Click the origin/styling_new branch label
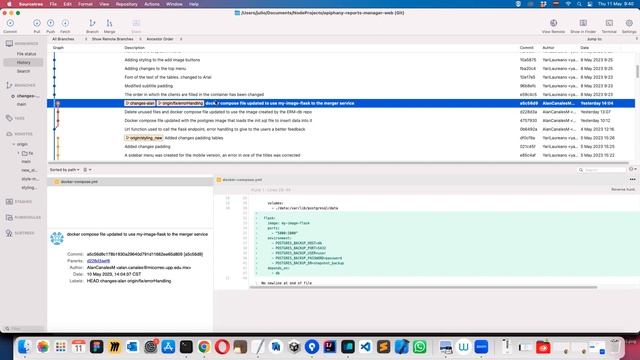Image resolution: width=640 pixels, height=360 pixels. click(x=144, y=138)
